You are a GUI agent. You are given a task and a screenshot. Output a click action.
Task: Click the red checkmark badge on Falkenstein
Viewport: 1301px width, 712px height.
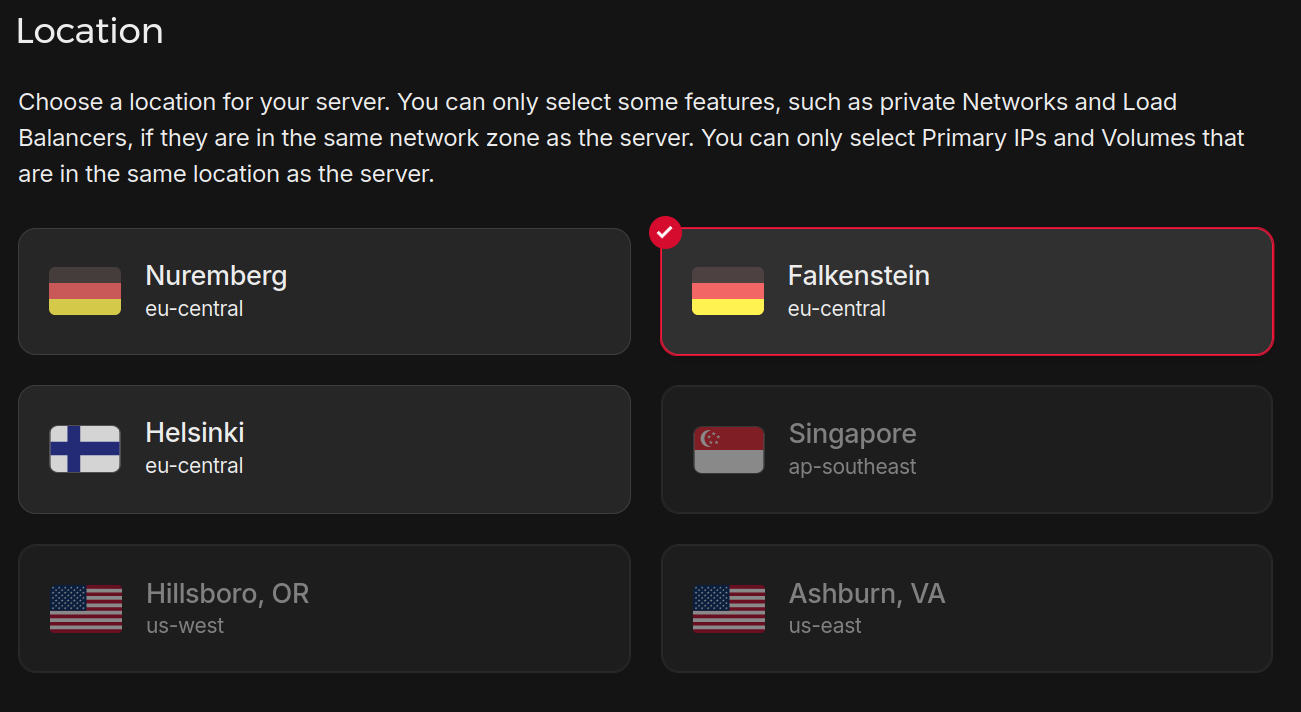point(665,232)
